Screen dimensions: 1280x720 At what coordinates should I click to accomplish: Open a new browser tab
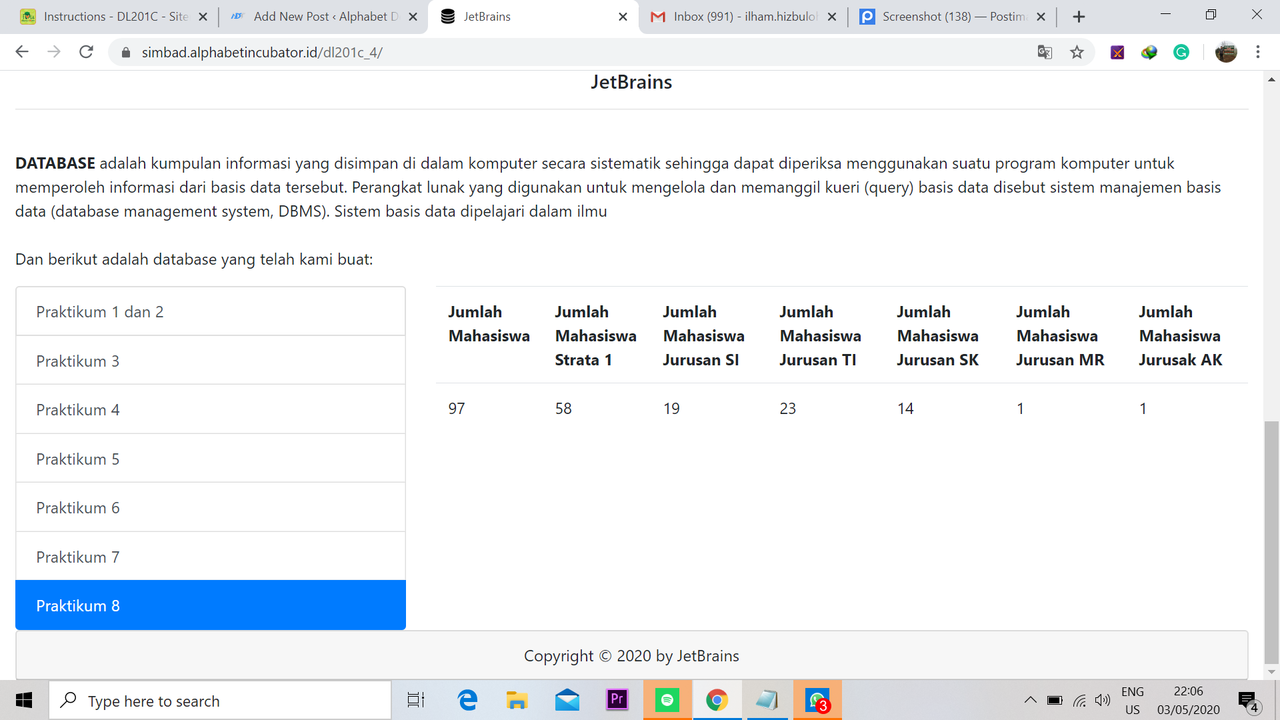pyautogui.click(x=1079, y=17)
